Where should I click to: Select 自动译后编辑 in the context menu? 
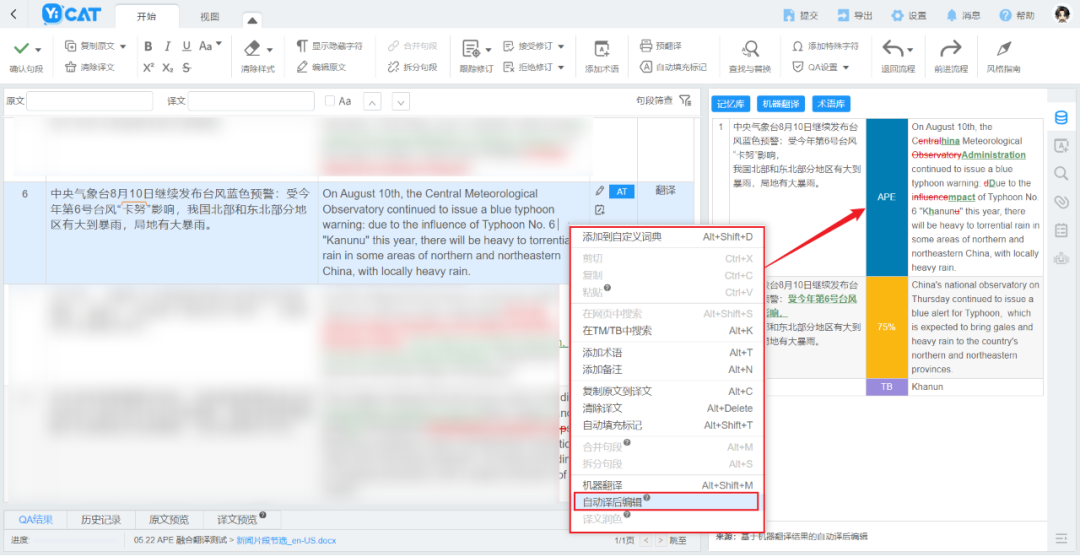(x=665, y=502)
